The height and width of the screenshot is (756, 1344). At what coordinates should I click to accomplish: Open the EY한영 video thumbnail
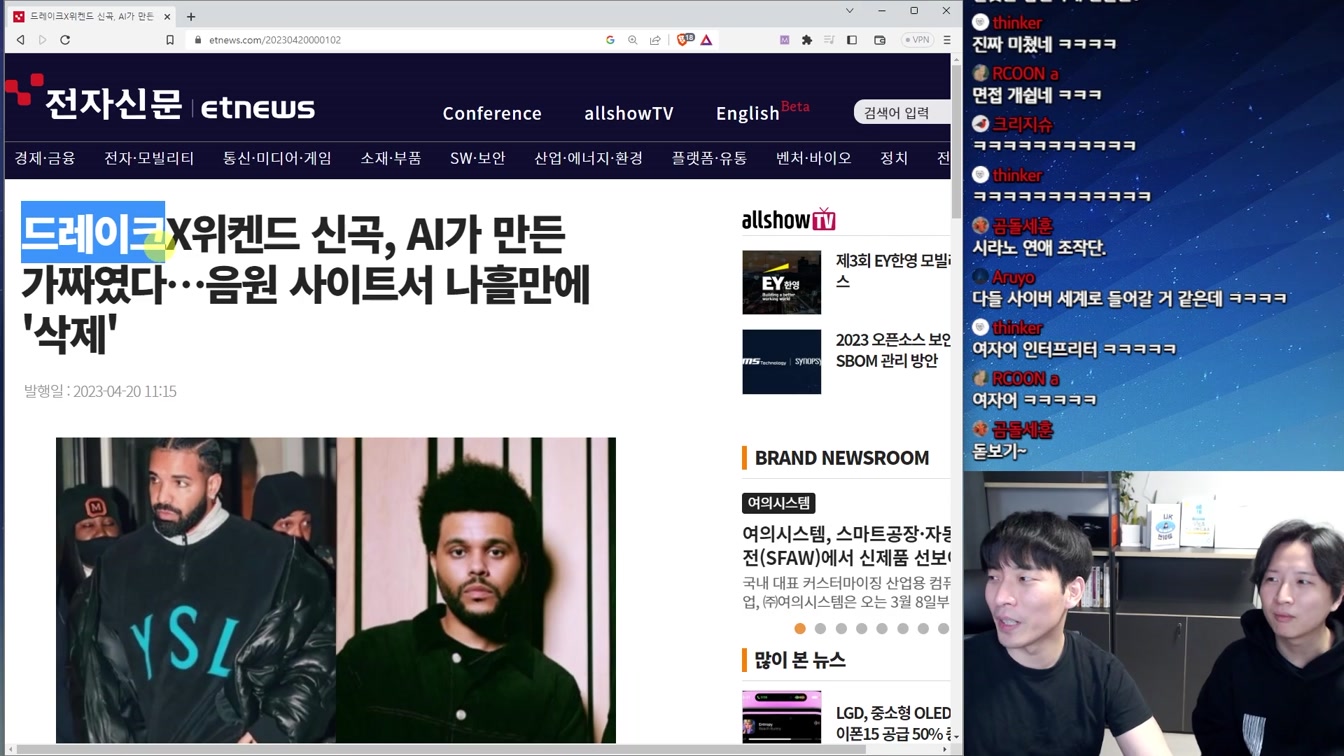(x=782, y=282)
